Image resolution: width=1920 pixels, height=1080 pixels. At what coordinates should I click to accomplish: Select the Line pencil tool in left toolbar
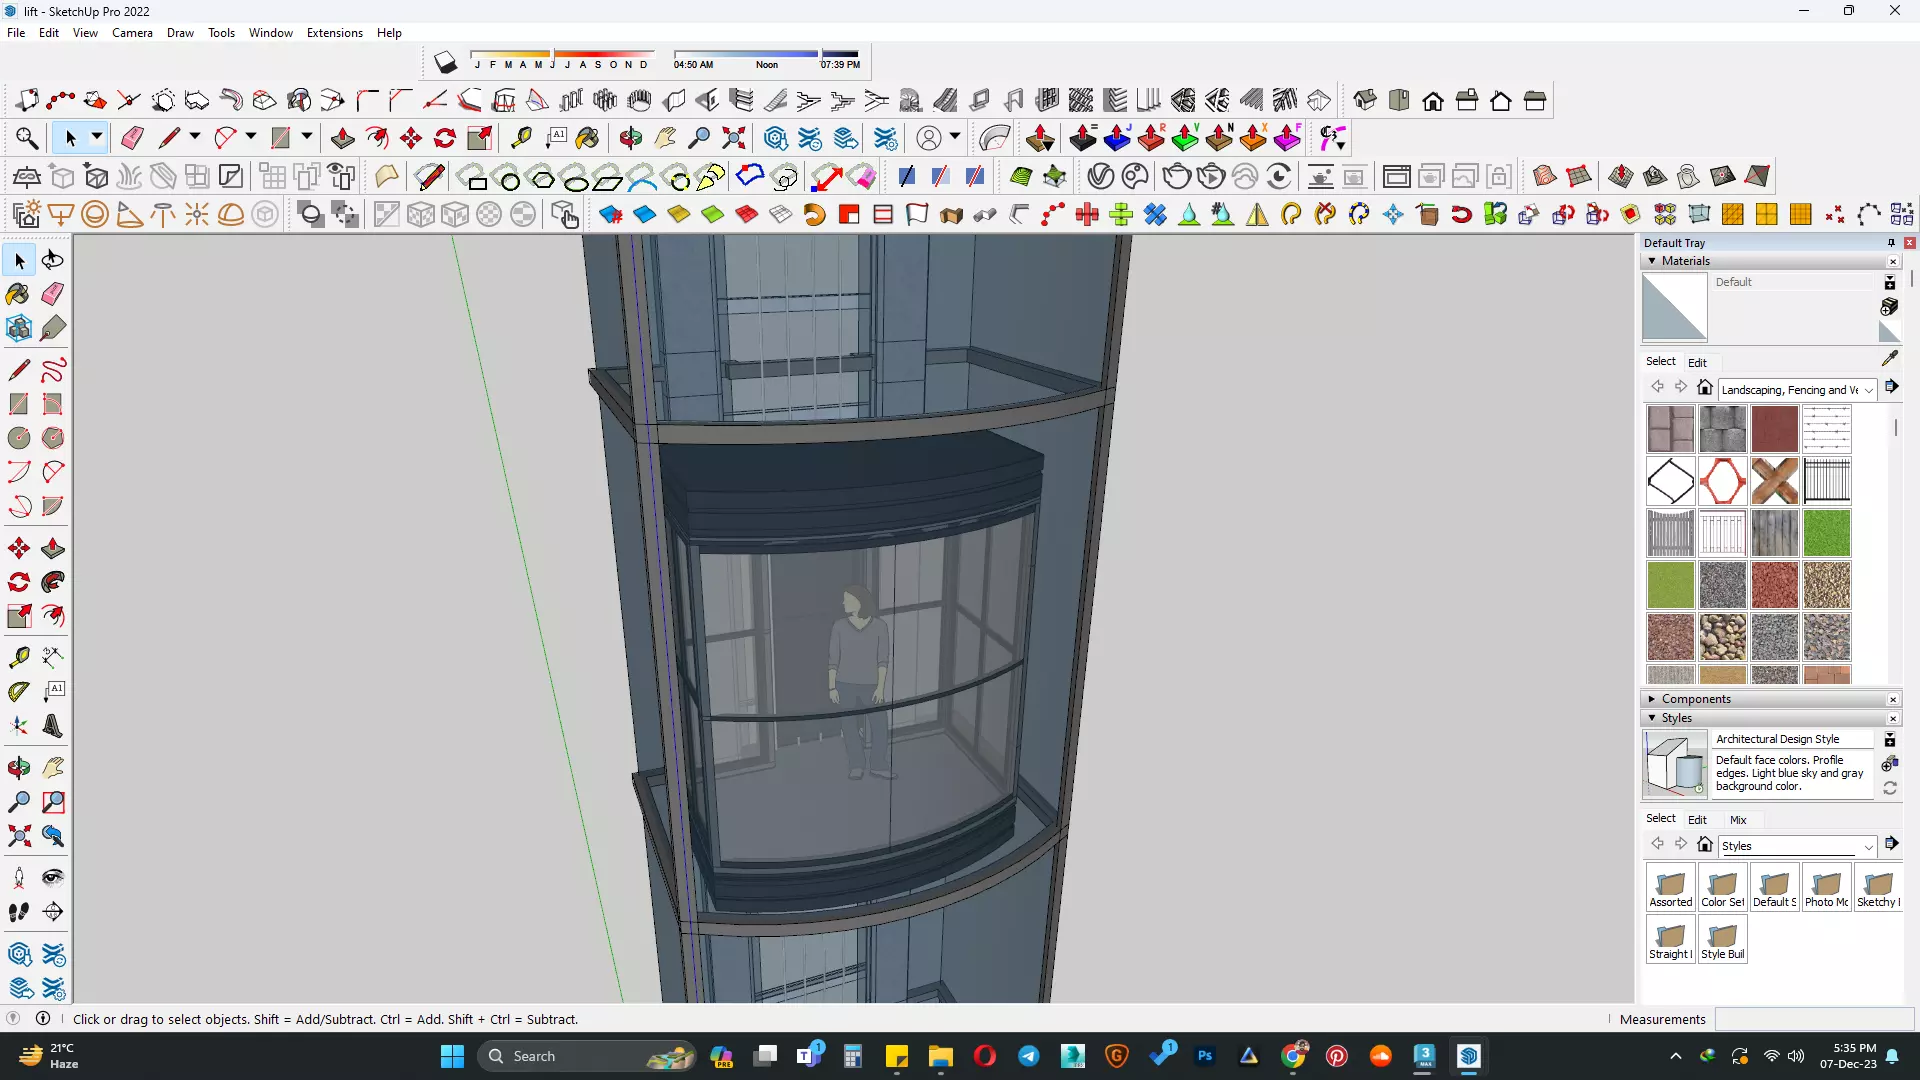coord(19,370)
